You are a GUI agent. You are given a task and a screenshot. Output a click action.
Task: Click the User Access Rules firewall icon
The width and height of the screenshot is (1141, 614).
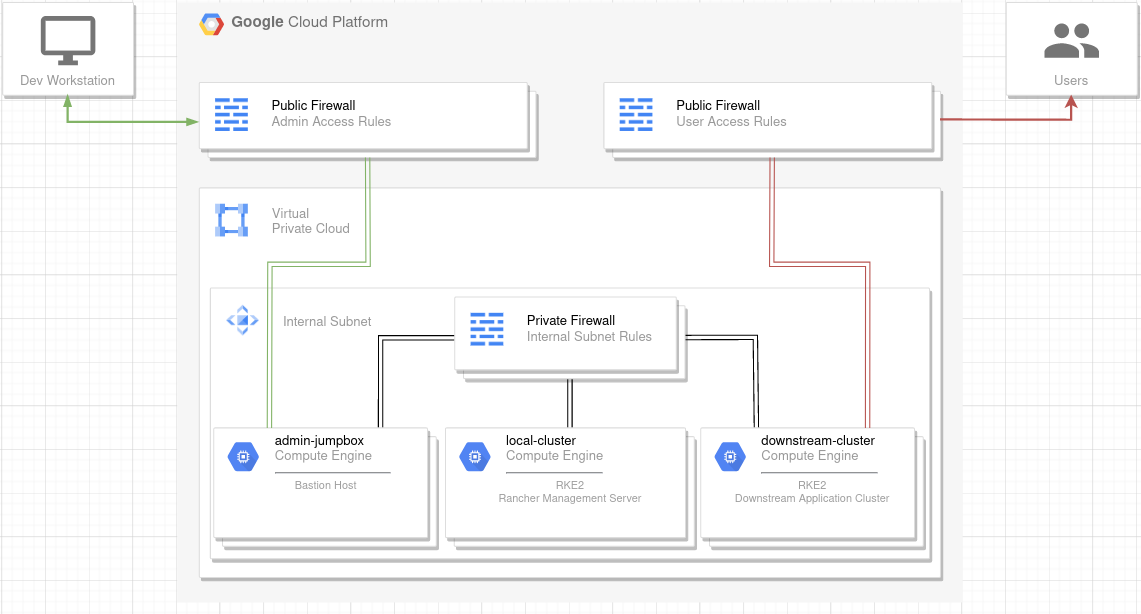(636, 114)
